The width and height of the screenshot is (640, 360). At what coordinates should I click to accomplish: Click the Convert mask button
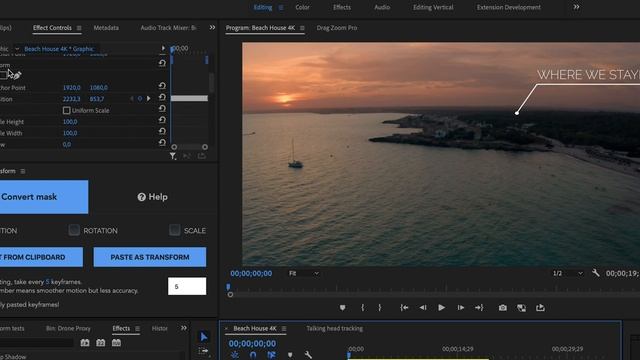44,197
